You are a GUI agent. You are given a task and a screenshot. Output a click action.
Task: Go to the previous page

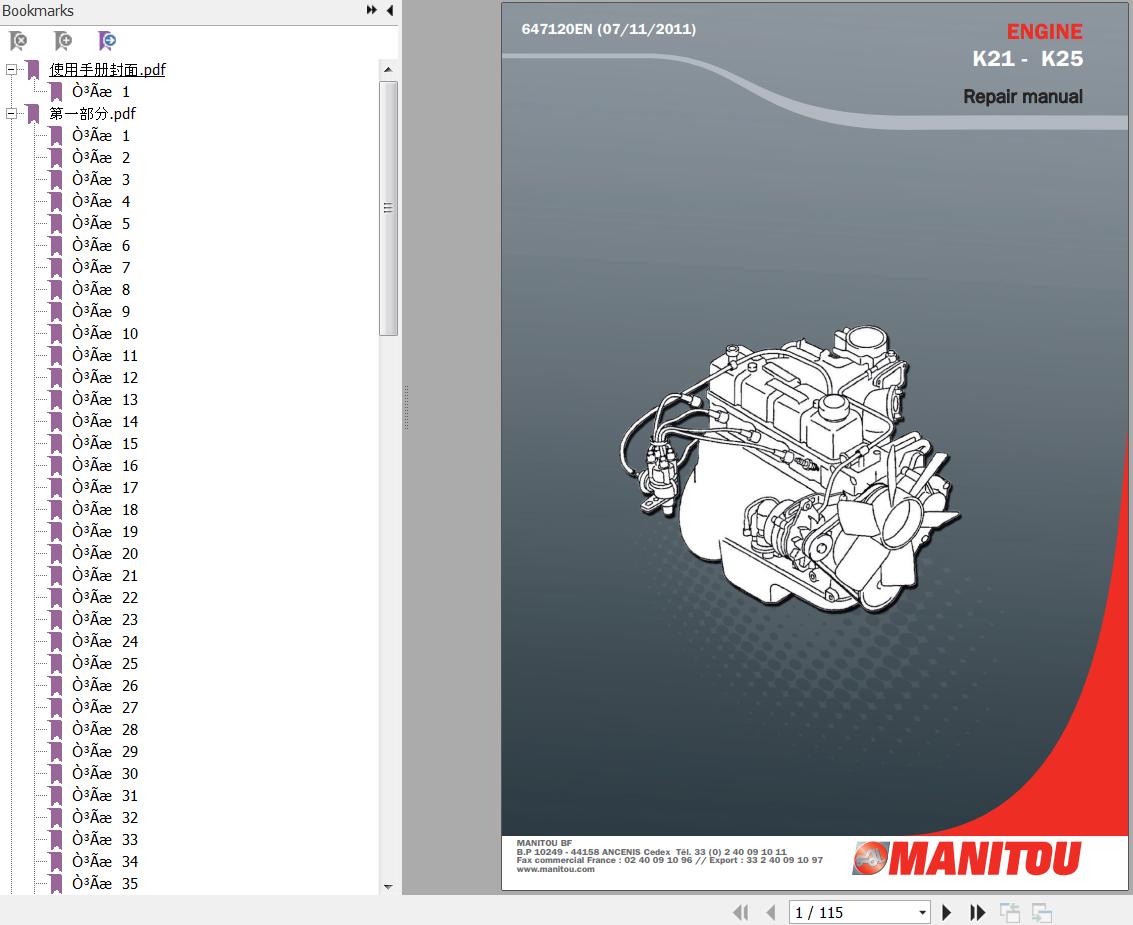click(771, 913)
